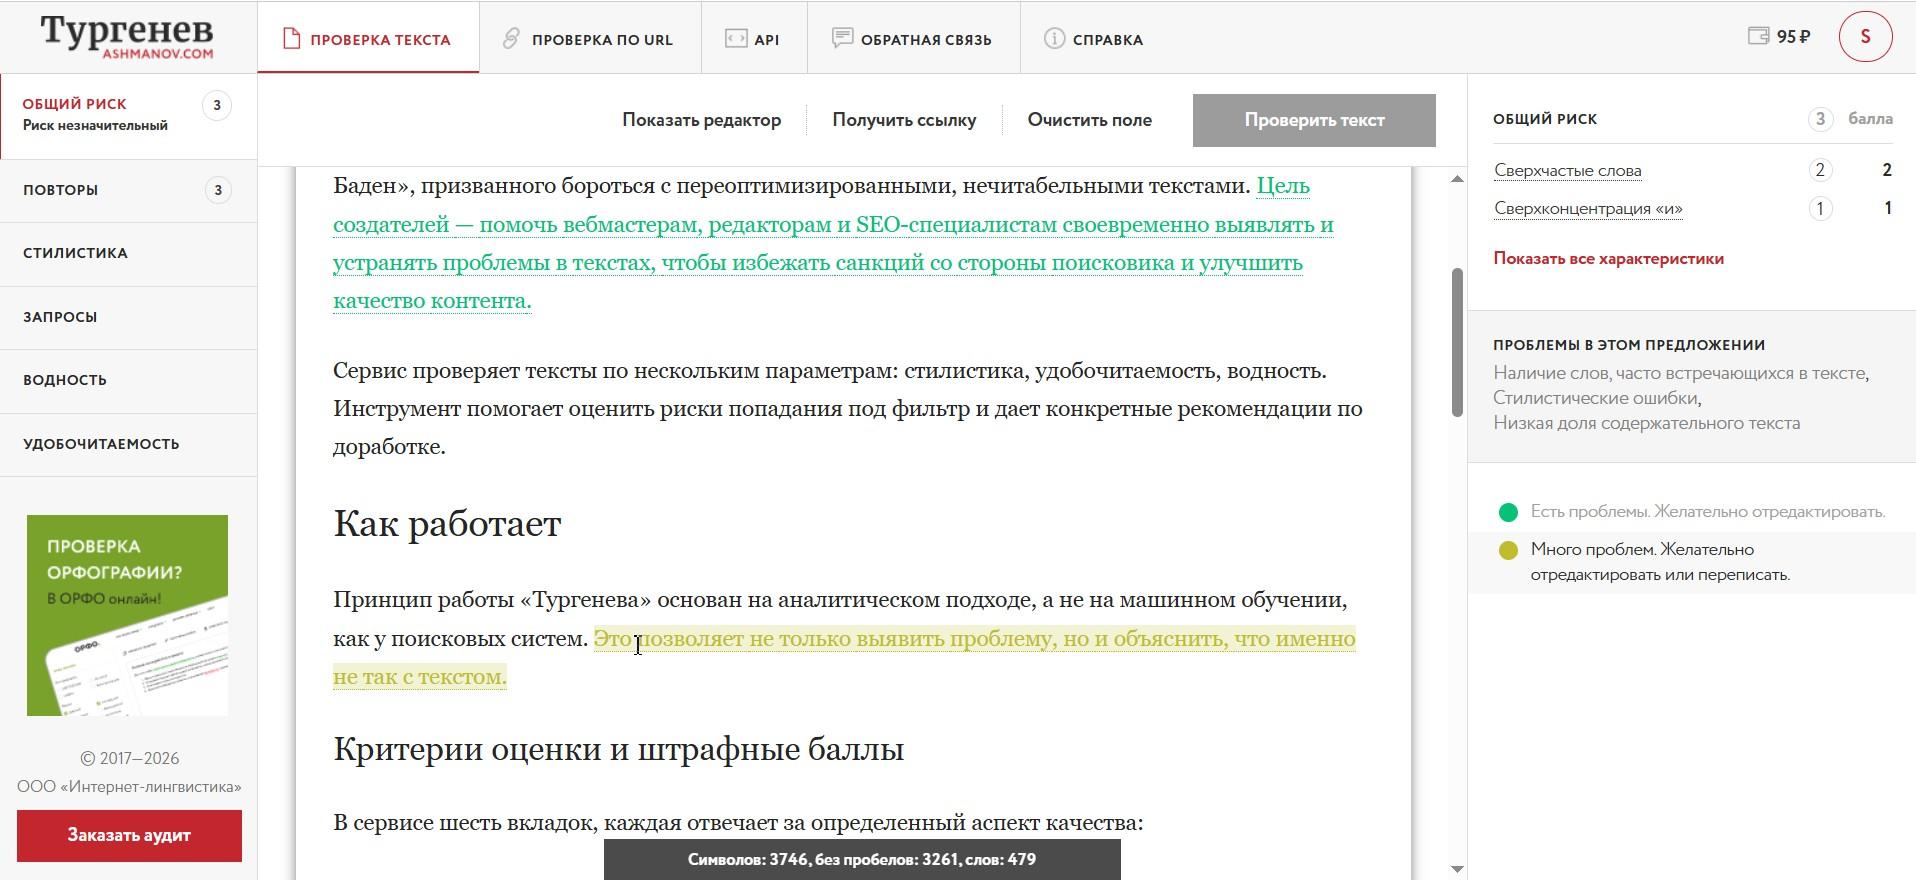The image size is (1916, 880).
Task: Select the green 'Есть проблемы' legend dot
Action: point(1508,512)
